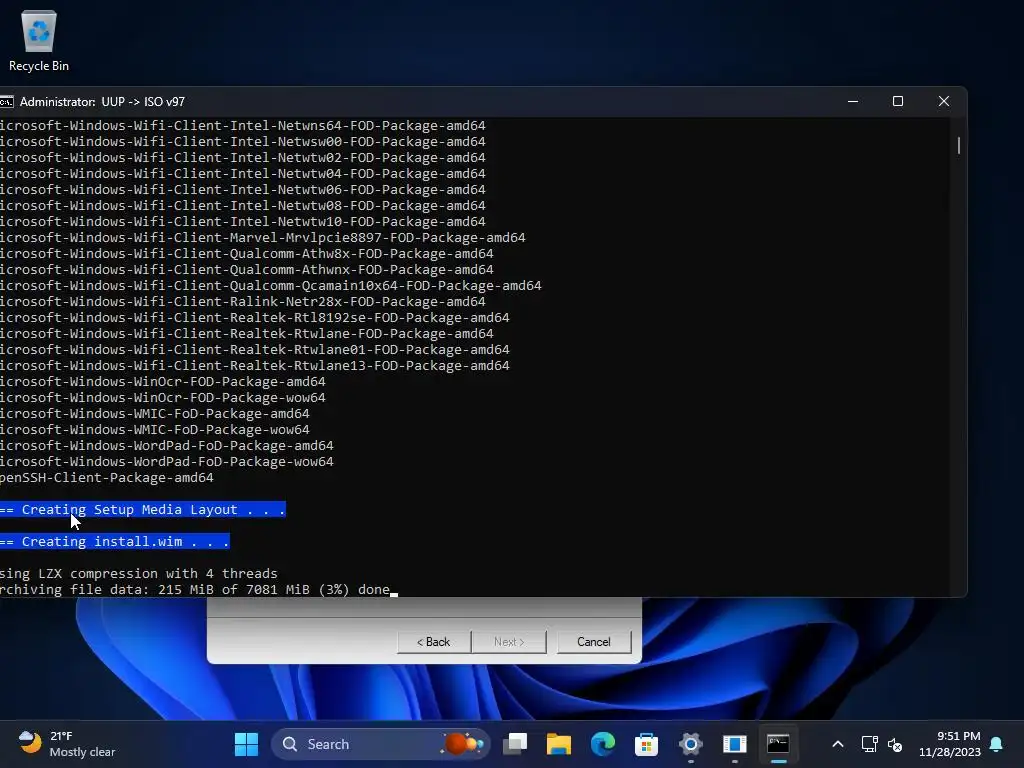Click the WinOcr-FOD-Package-wow64 line
The width and height of the screenshot is (1024, 768).
[x=163, y=398]
